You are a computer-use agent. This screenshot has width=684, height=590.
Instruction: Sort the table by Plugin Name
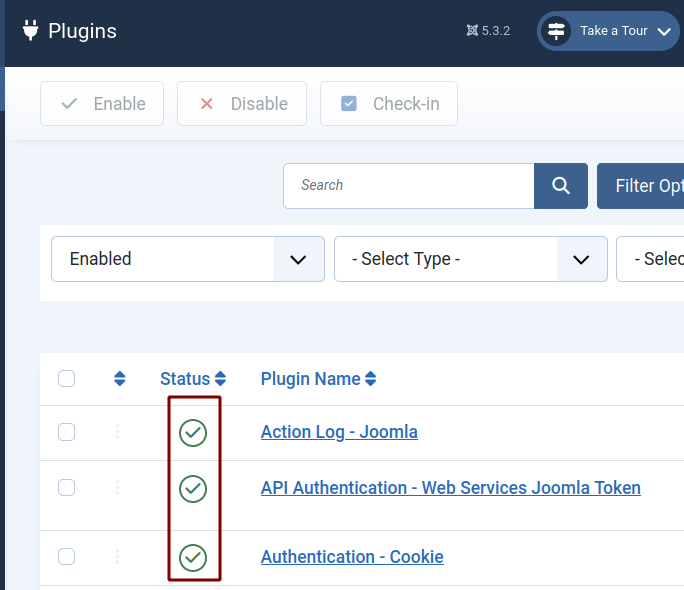318,379
